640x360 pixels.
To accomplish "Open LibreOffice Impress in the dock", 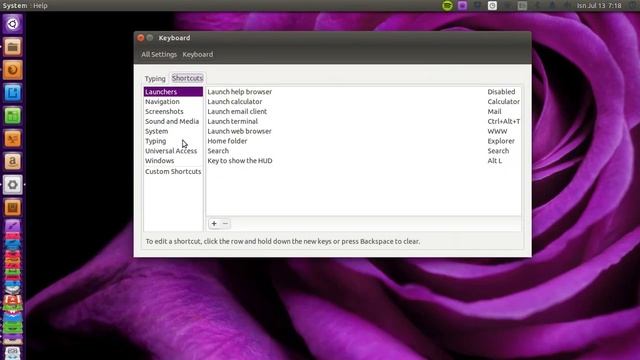I will (13, 139).
